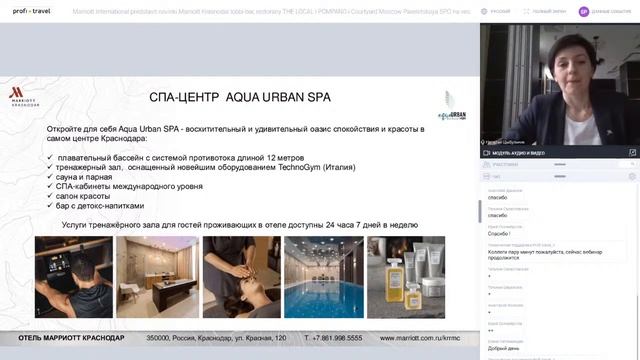Open the profi.travel logo link
The width and height of the screenshot is (640, 360).
31,11
